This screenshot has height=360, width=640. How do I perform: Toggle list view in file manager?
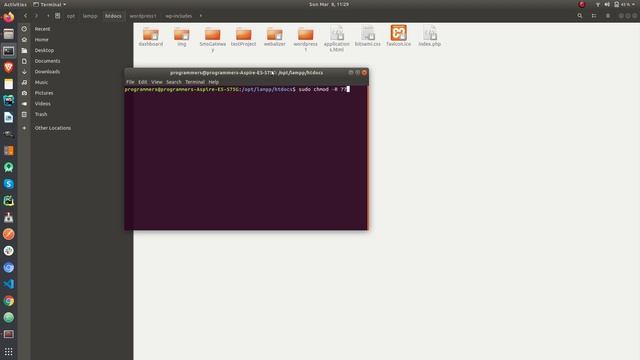pos(594,16)
